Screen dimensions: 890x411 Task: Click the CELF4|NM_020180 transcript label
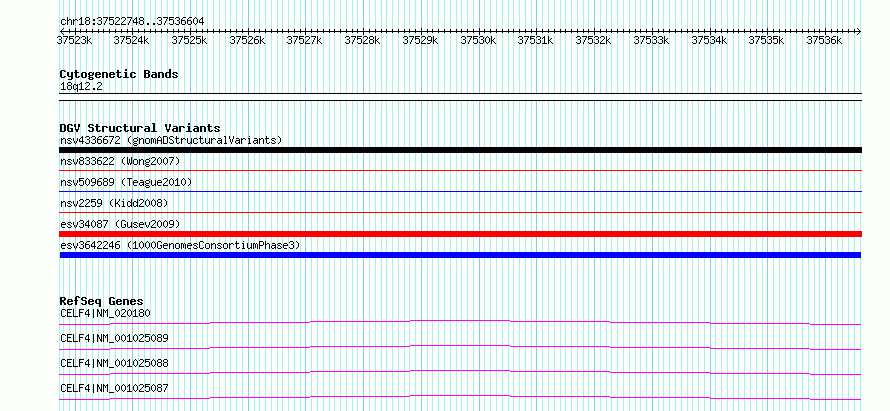[105, 313]
